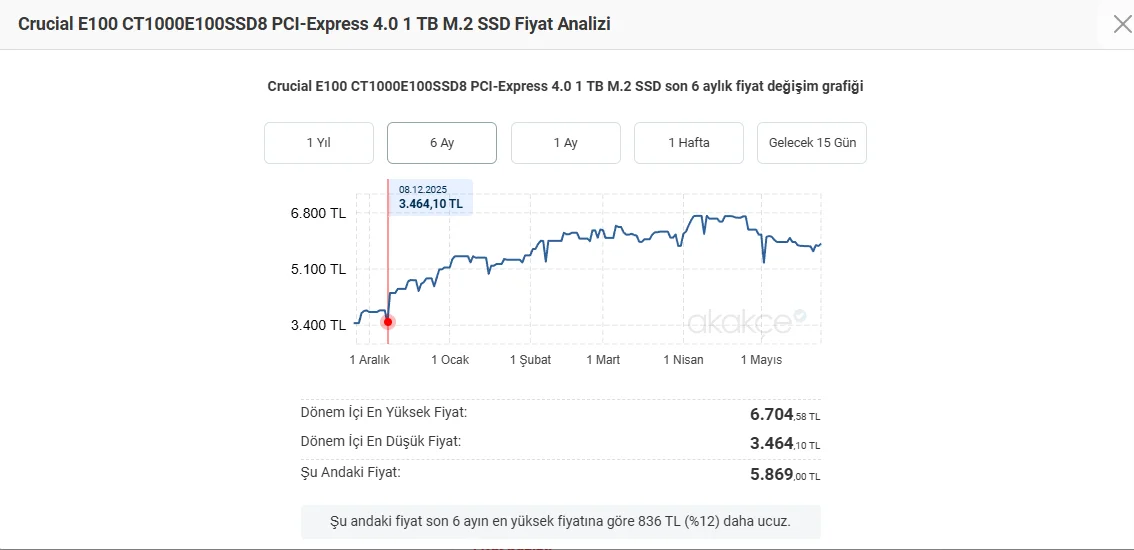The height and width of the screenshot is (550, 1134).
Task: Click the lowest price value 3.464 TL
Action: pos(785,444)
